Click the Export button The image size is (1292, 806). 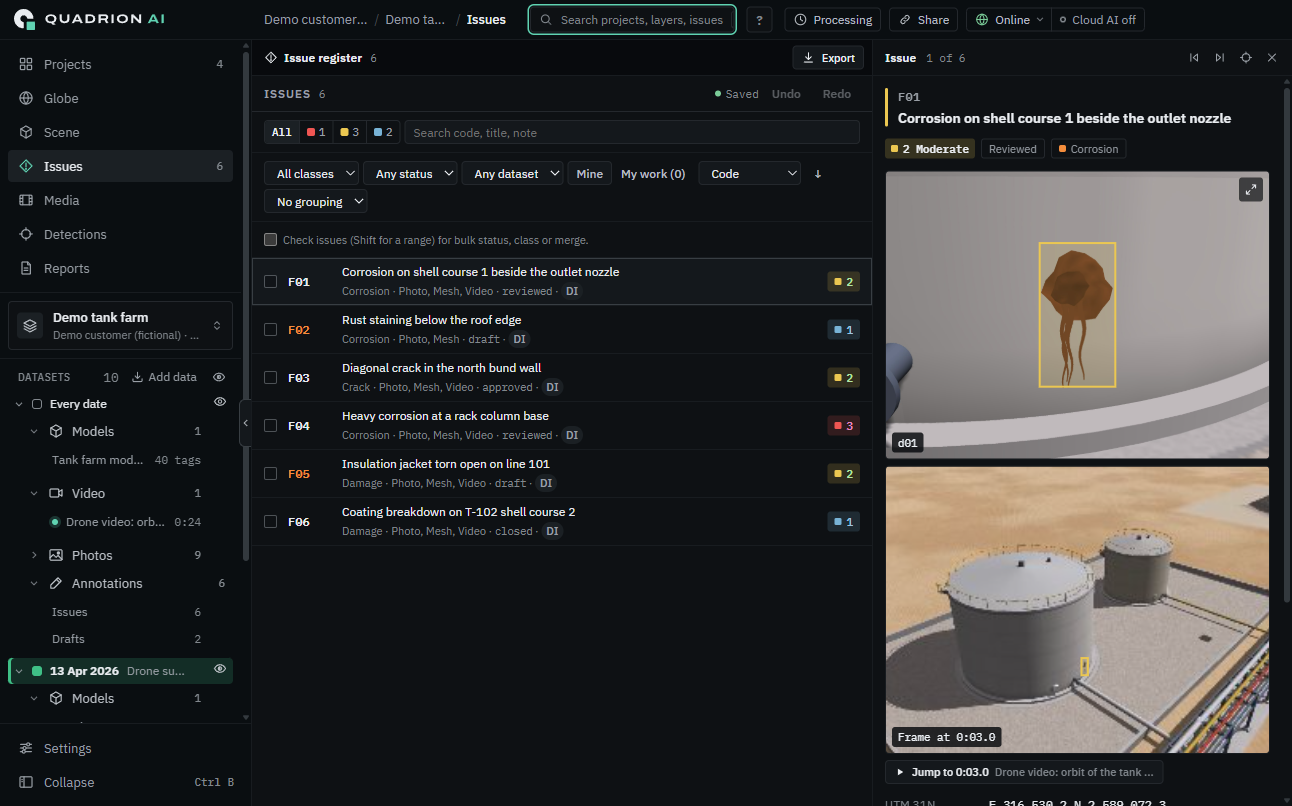[829, 58]
